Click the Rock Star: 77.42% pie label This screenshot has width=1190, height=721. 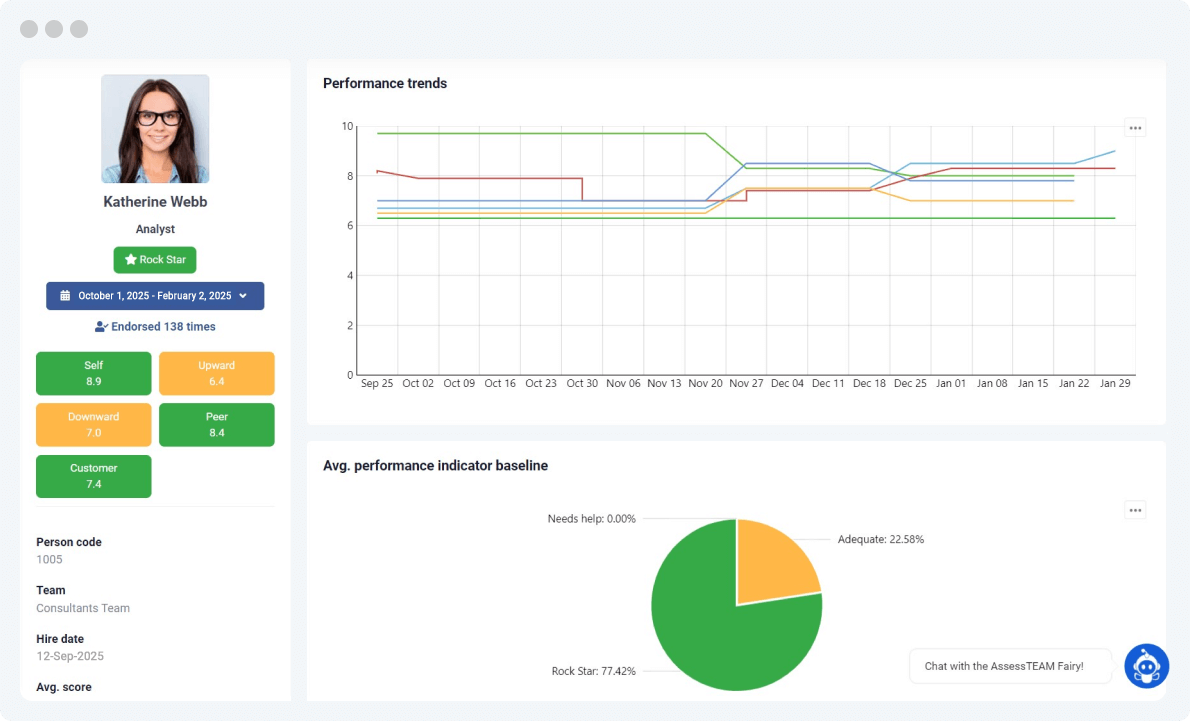pos(593,671)
